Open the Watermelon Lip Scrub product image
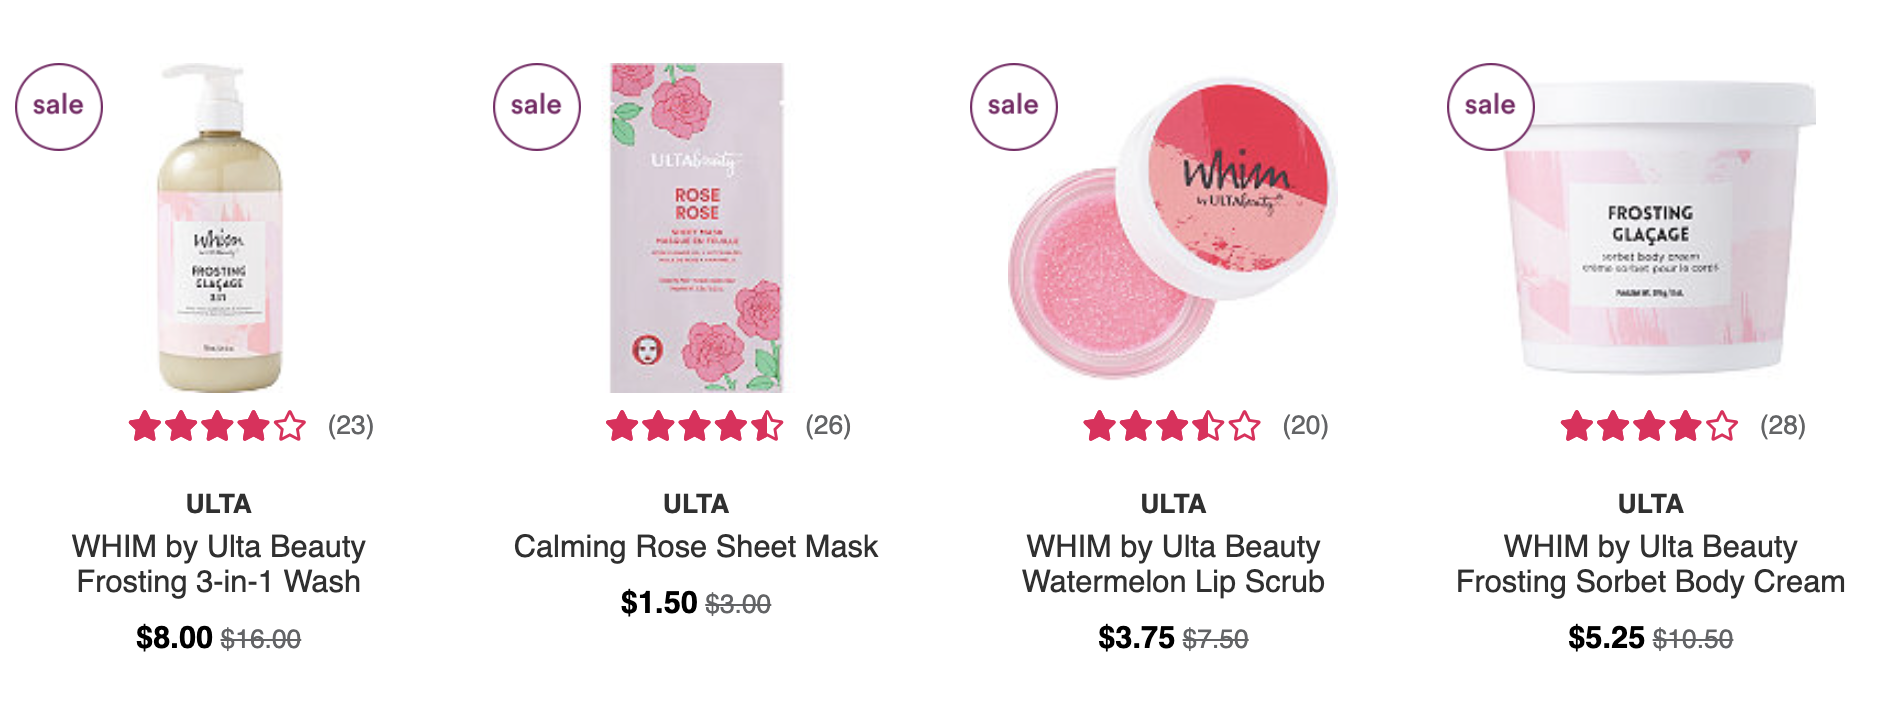The image size is (1890, 706). pyautogui.click(x=1173, y=228)
